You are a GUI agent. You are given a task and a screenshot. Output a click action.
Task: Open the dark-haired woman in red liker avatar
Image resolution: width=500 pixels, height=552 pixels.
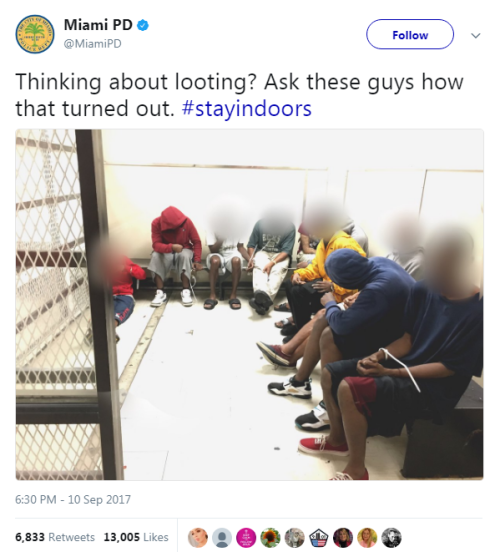click(343, 538)
